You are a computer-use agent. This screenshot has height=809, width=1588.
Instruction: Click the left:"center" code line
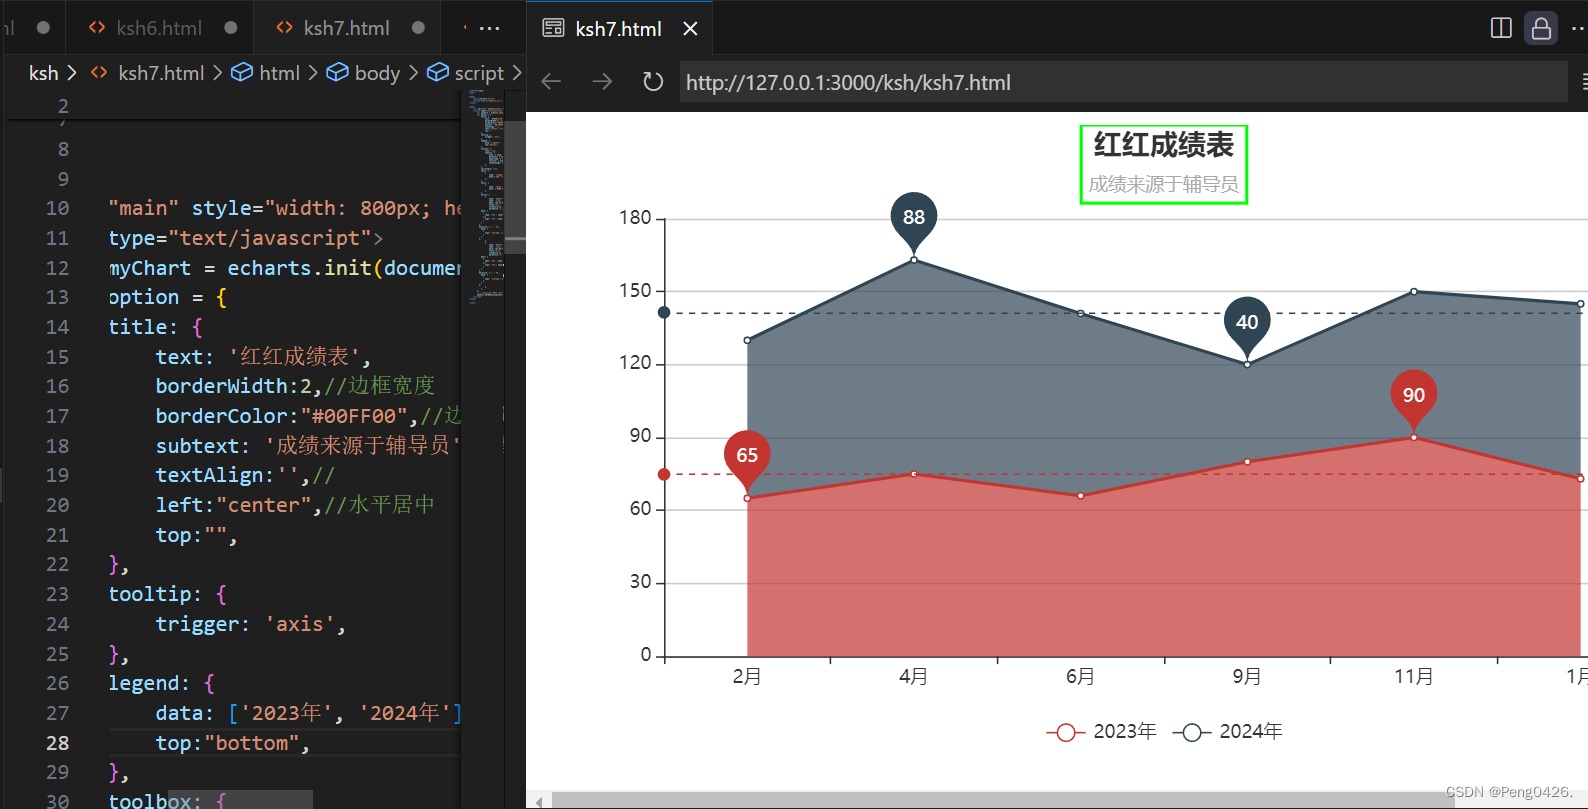pyautogui.click(x=295, y=505)
